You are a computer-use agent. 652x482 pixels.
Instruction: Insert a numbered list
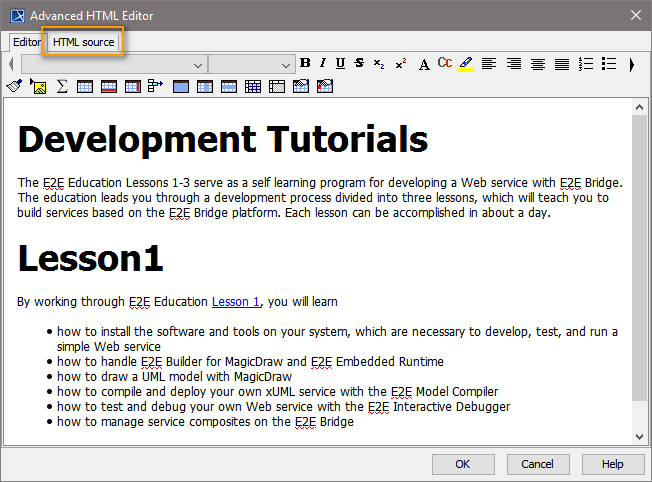pos(586,64)
